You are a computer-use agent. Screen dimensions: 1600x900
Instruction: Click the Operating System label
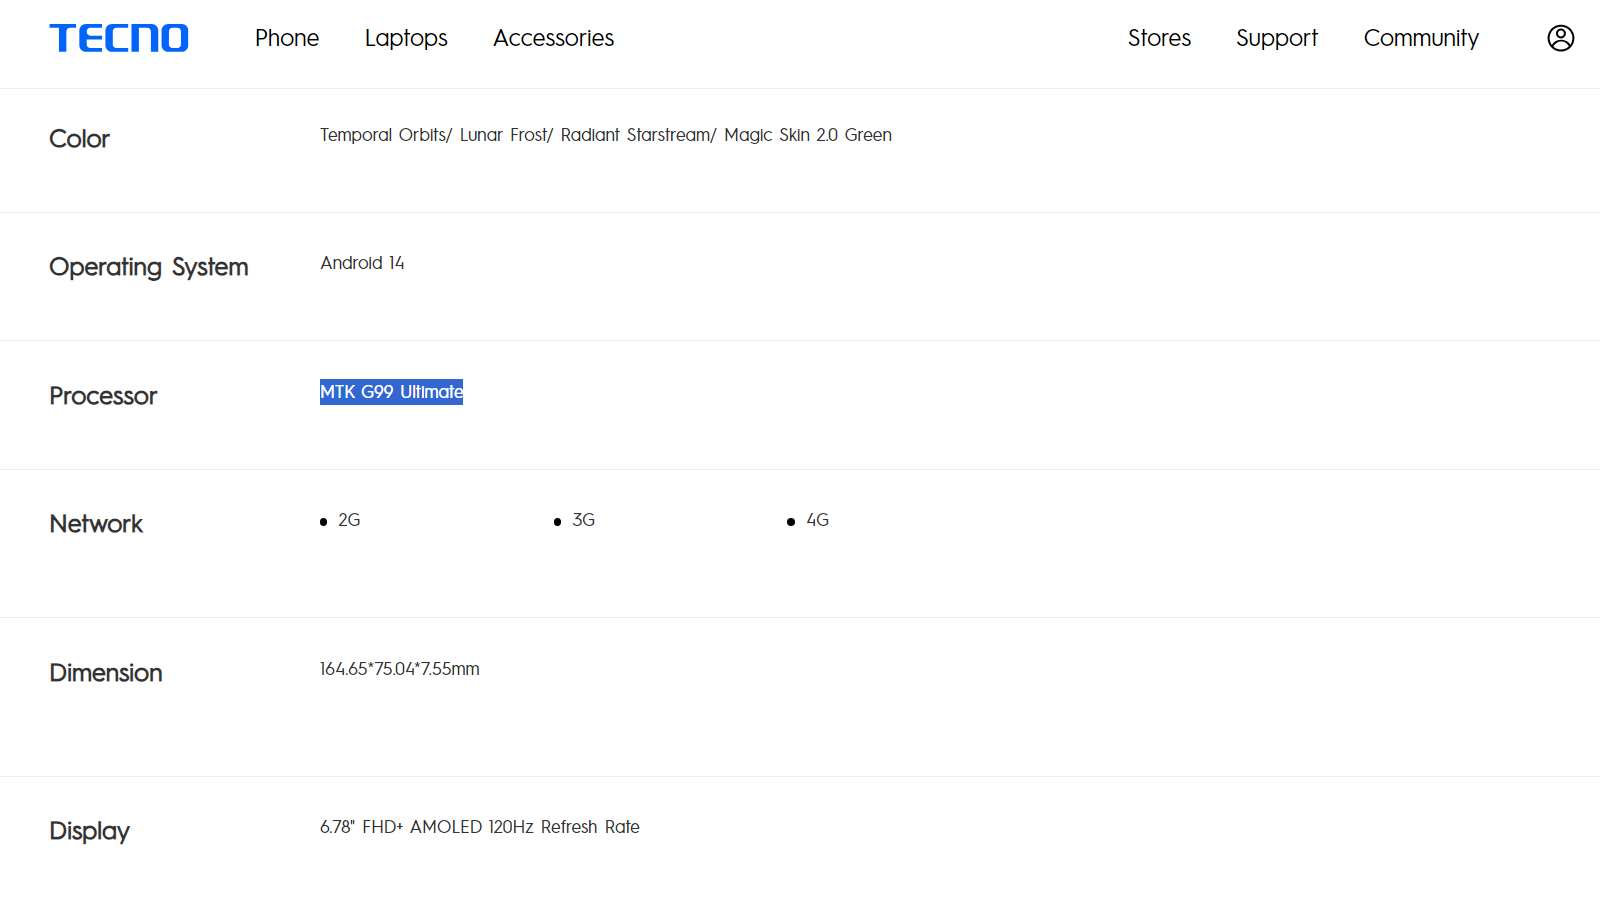point(149,268)
